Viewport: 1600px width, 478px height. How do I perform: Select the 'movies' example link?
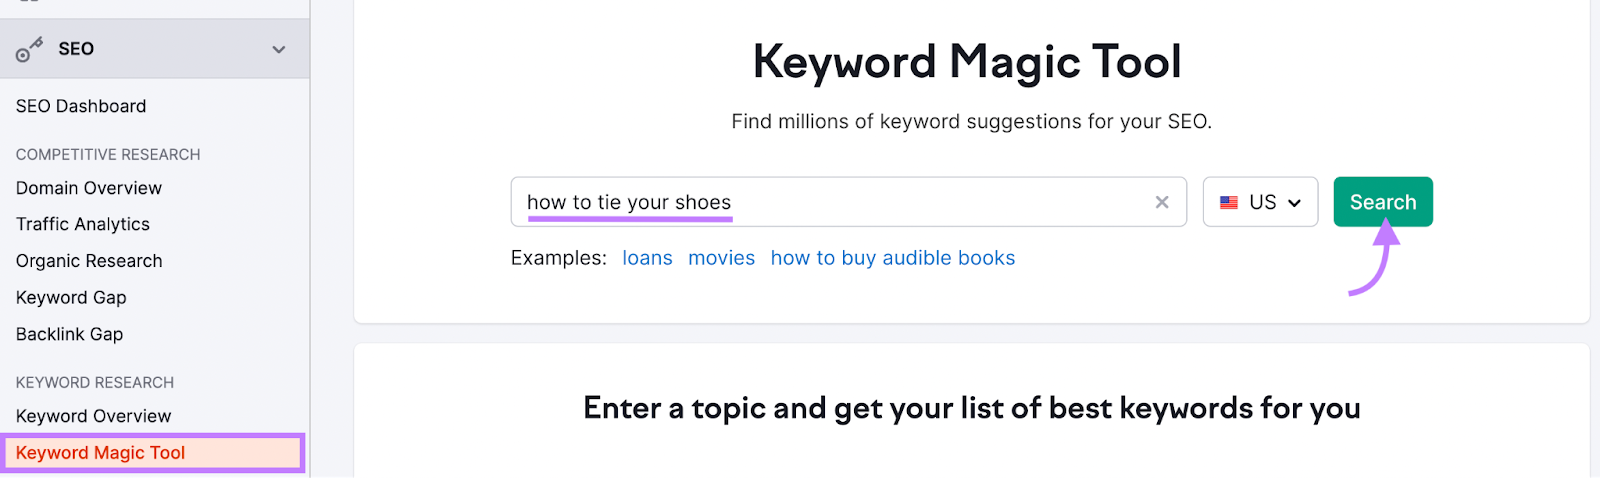click(721, 258)
